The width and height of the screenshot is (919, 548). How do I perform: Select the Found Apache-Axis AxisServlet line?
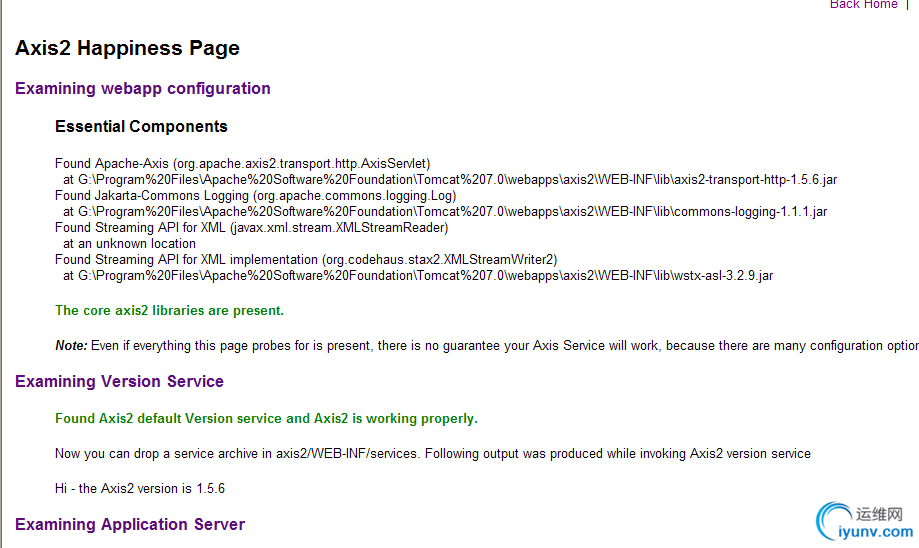coord(243,164)
